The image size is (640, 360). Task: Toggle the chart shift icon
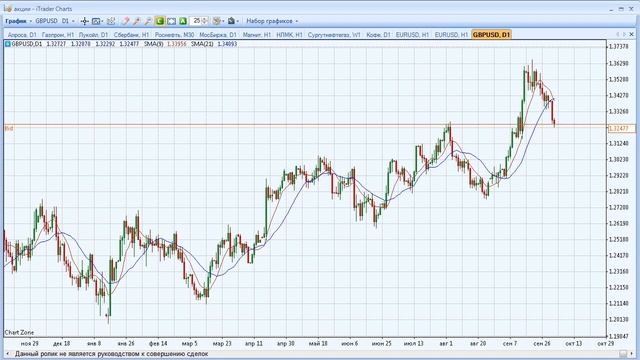tap(171, 21)
